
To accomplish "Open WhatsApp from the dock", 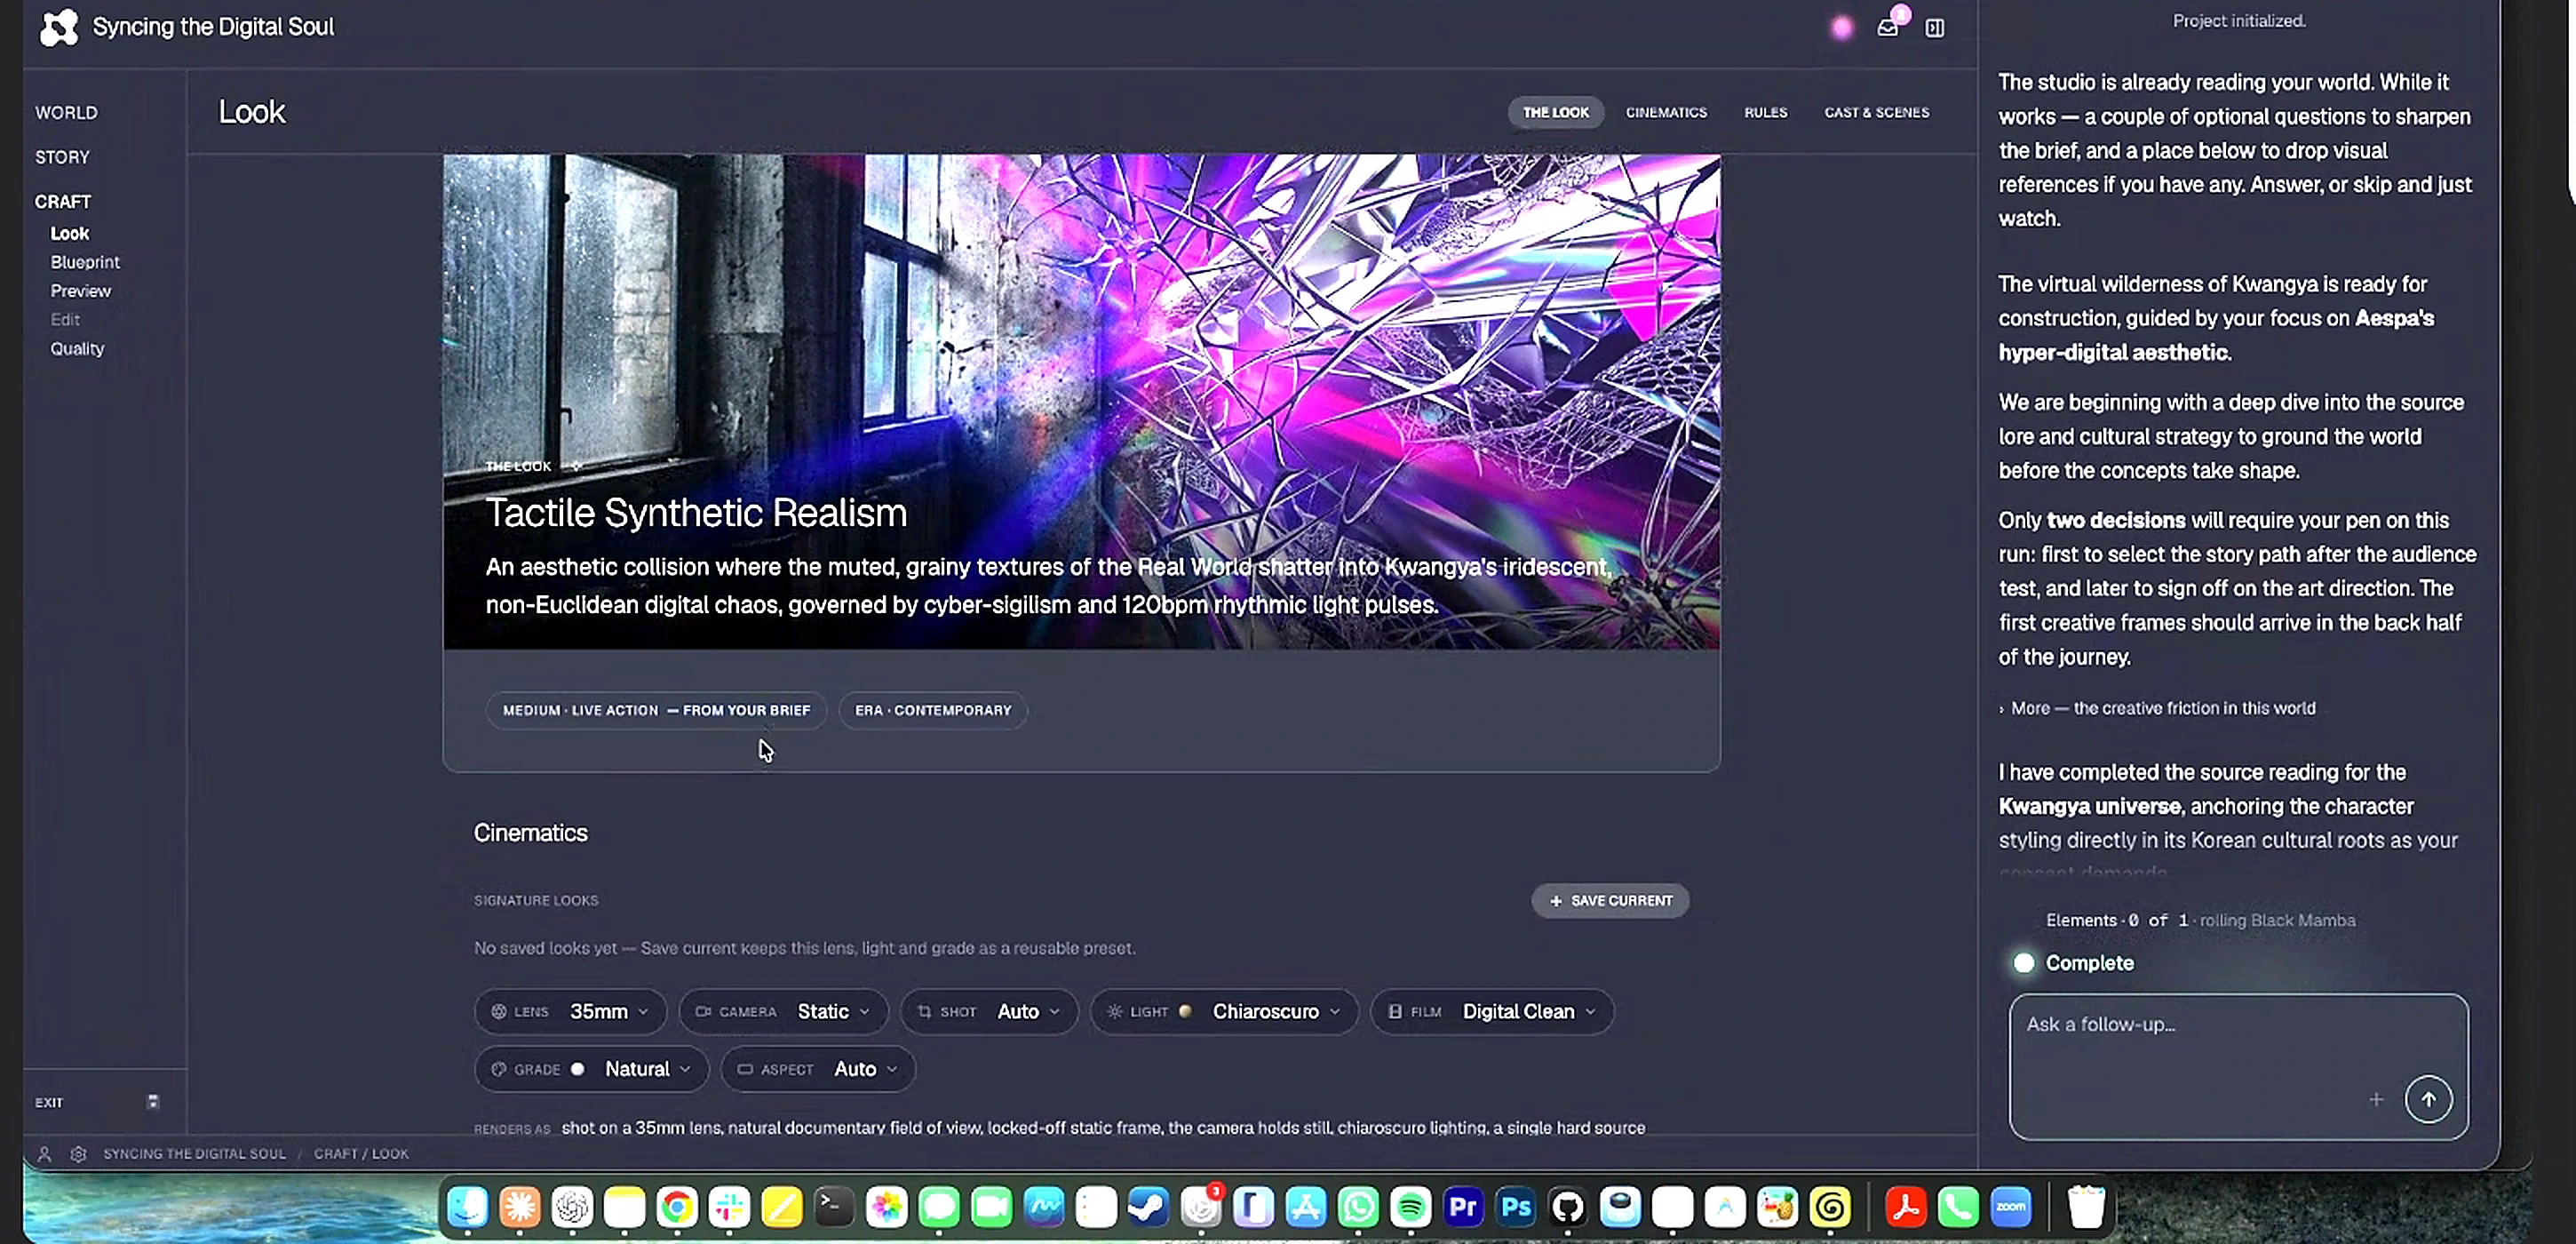I will [x=1358, y=1207].
